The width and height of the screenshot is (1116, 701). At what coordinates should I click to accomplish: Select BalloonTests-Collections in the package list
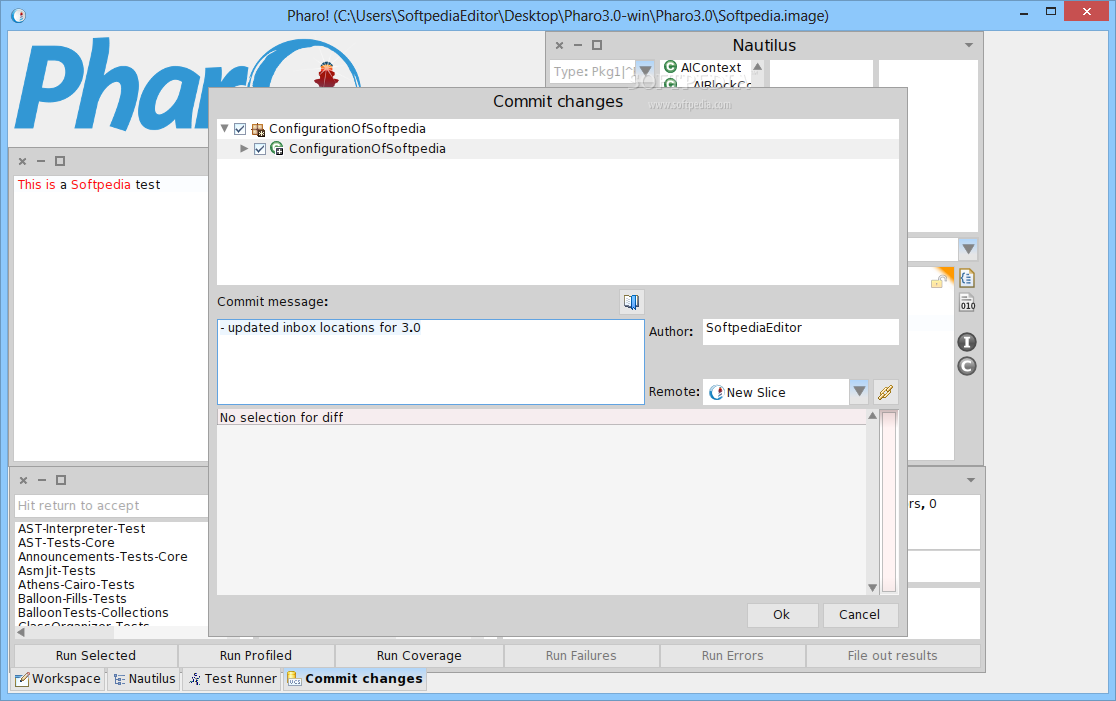(x=93, y=613)
